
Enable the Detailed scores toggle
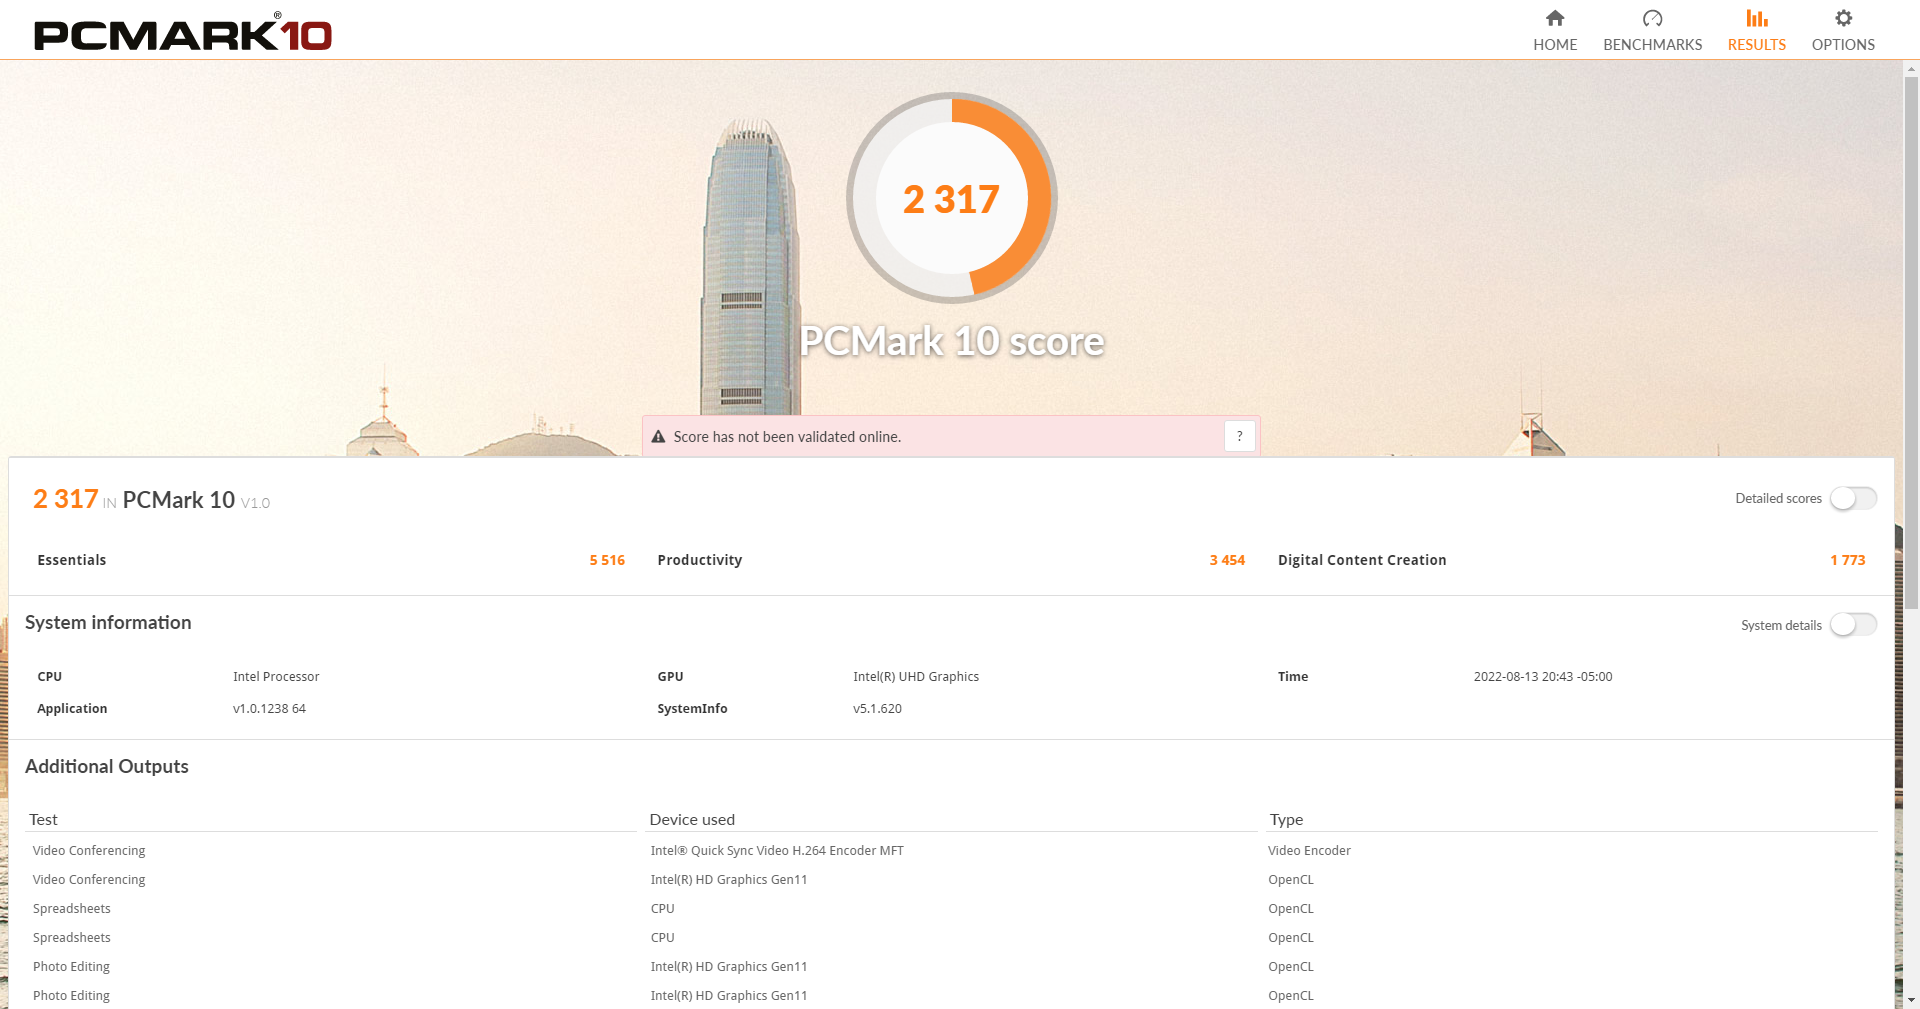point(1853,498)
